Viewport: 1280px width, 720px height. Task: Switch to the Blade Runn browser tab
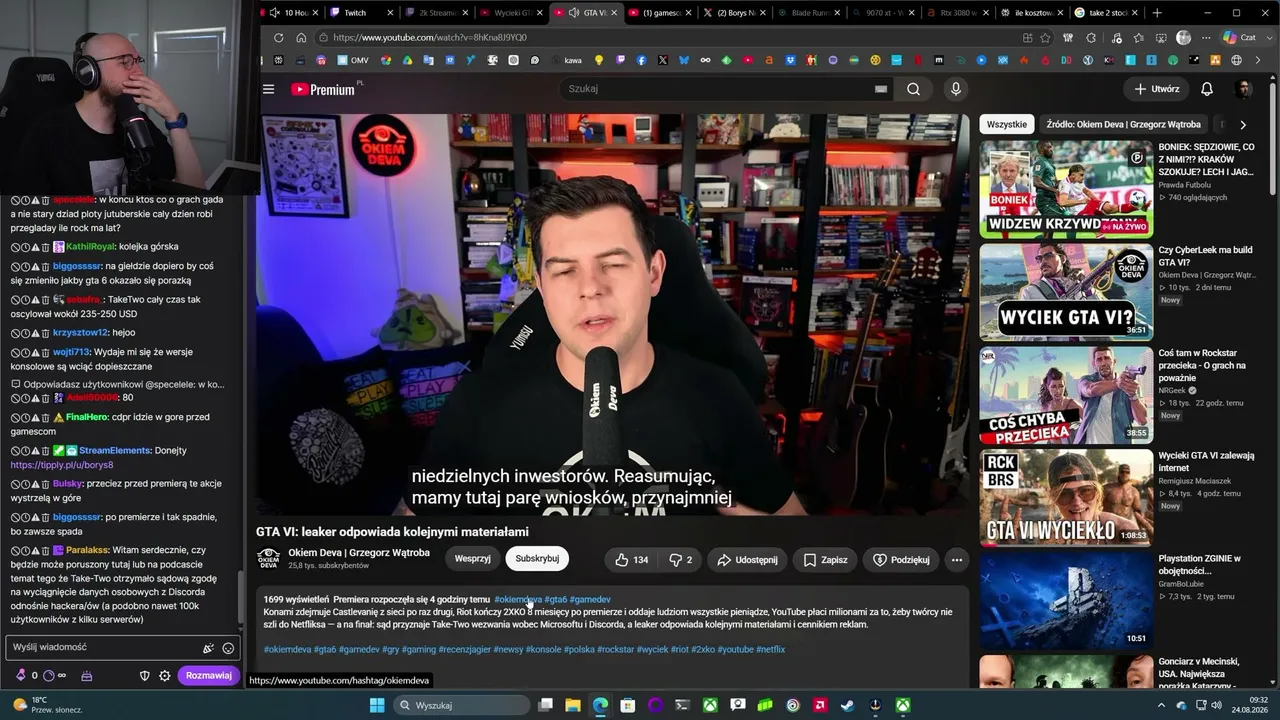[808, 13]
